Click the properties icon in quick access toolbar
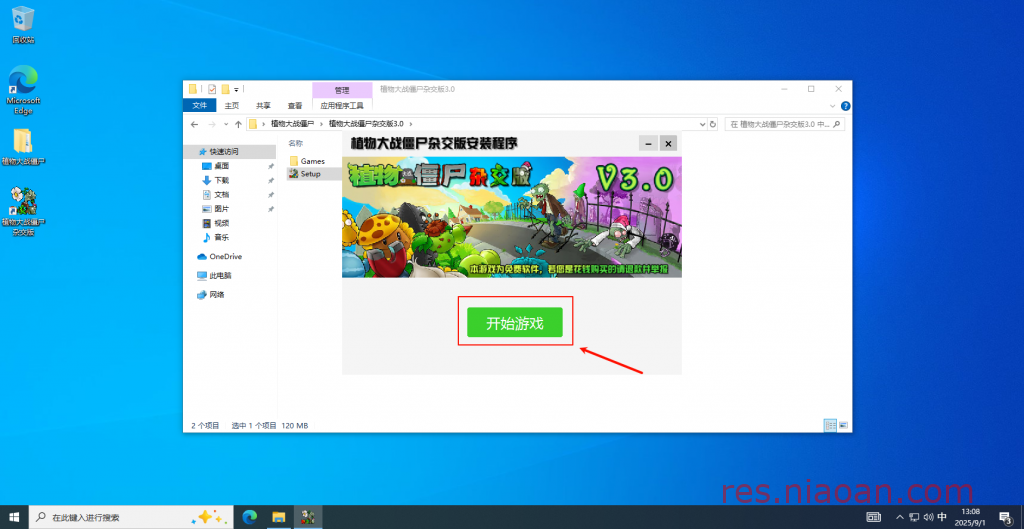Image resolution: width=1024 pixels, height=529 pixels. [212, 89]
